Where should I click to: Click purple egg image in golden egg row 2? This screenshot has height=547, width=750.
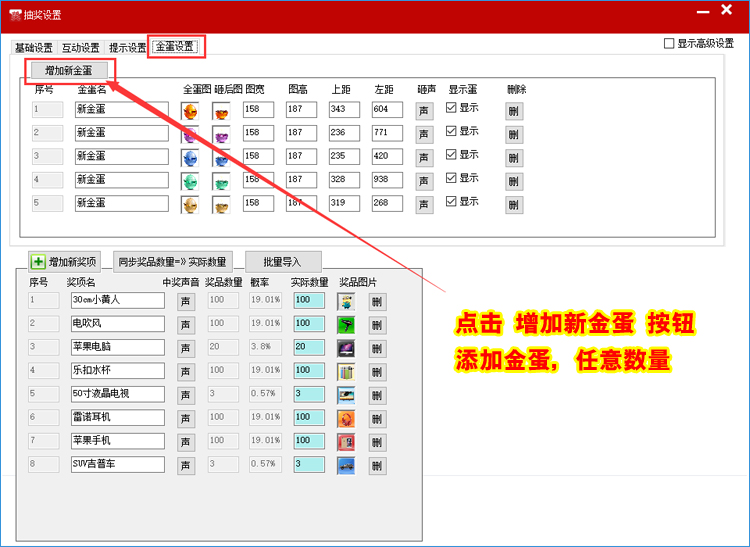click(x=190, y=134)
